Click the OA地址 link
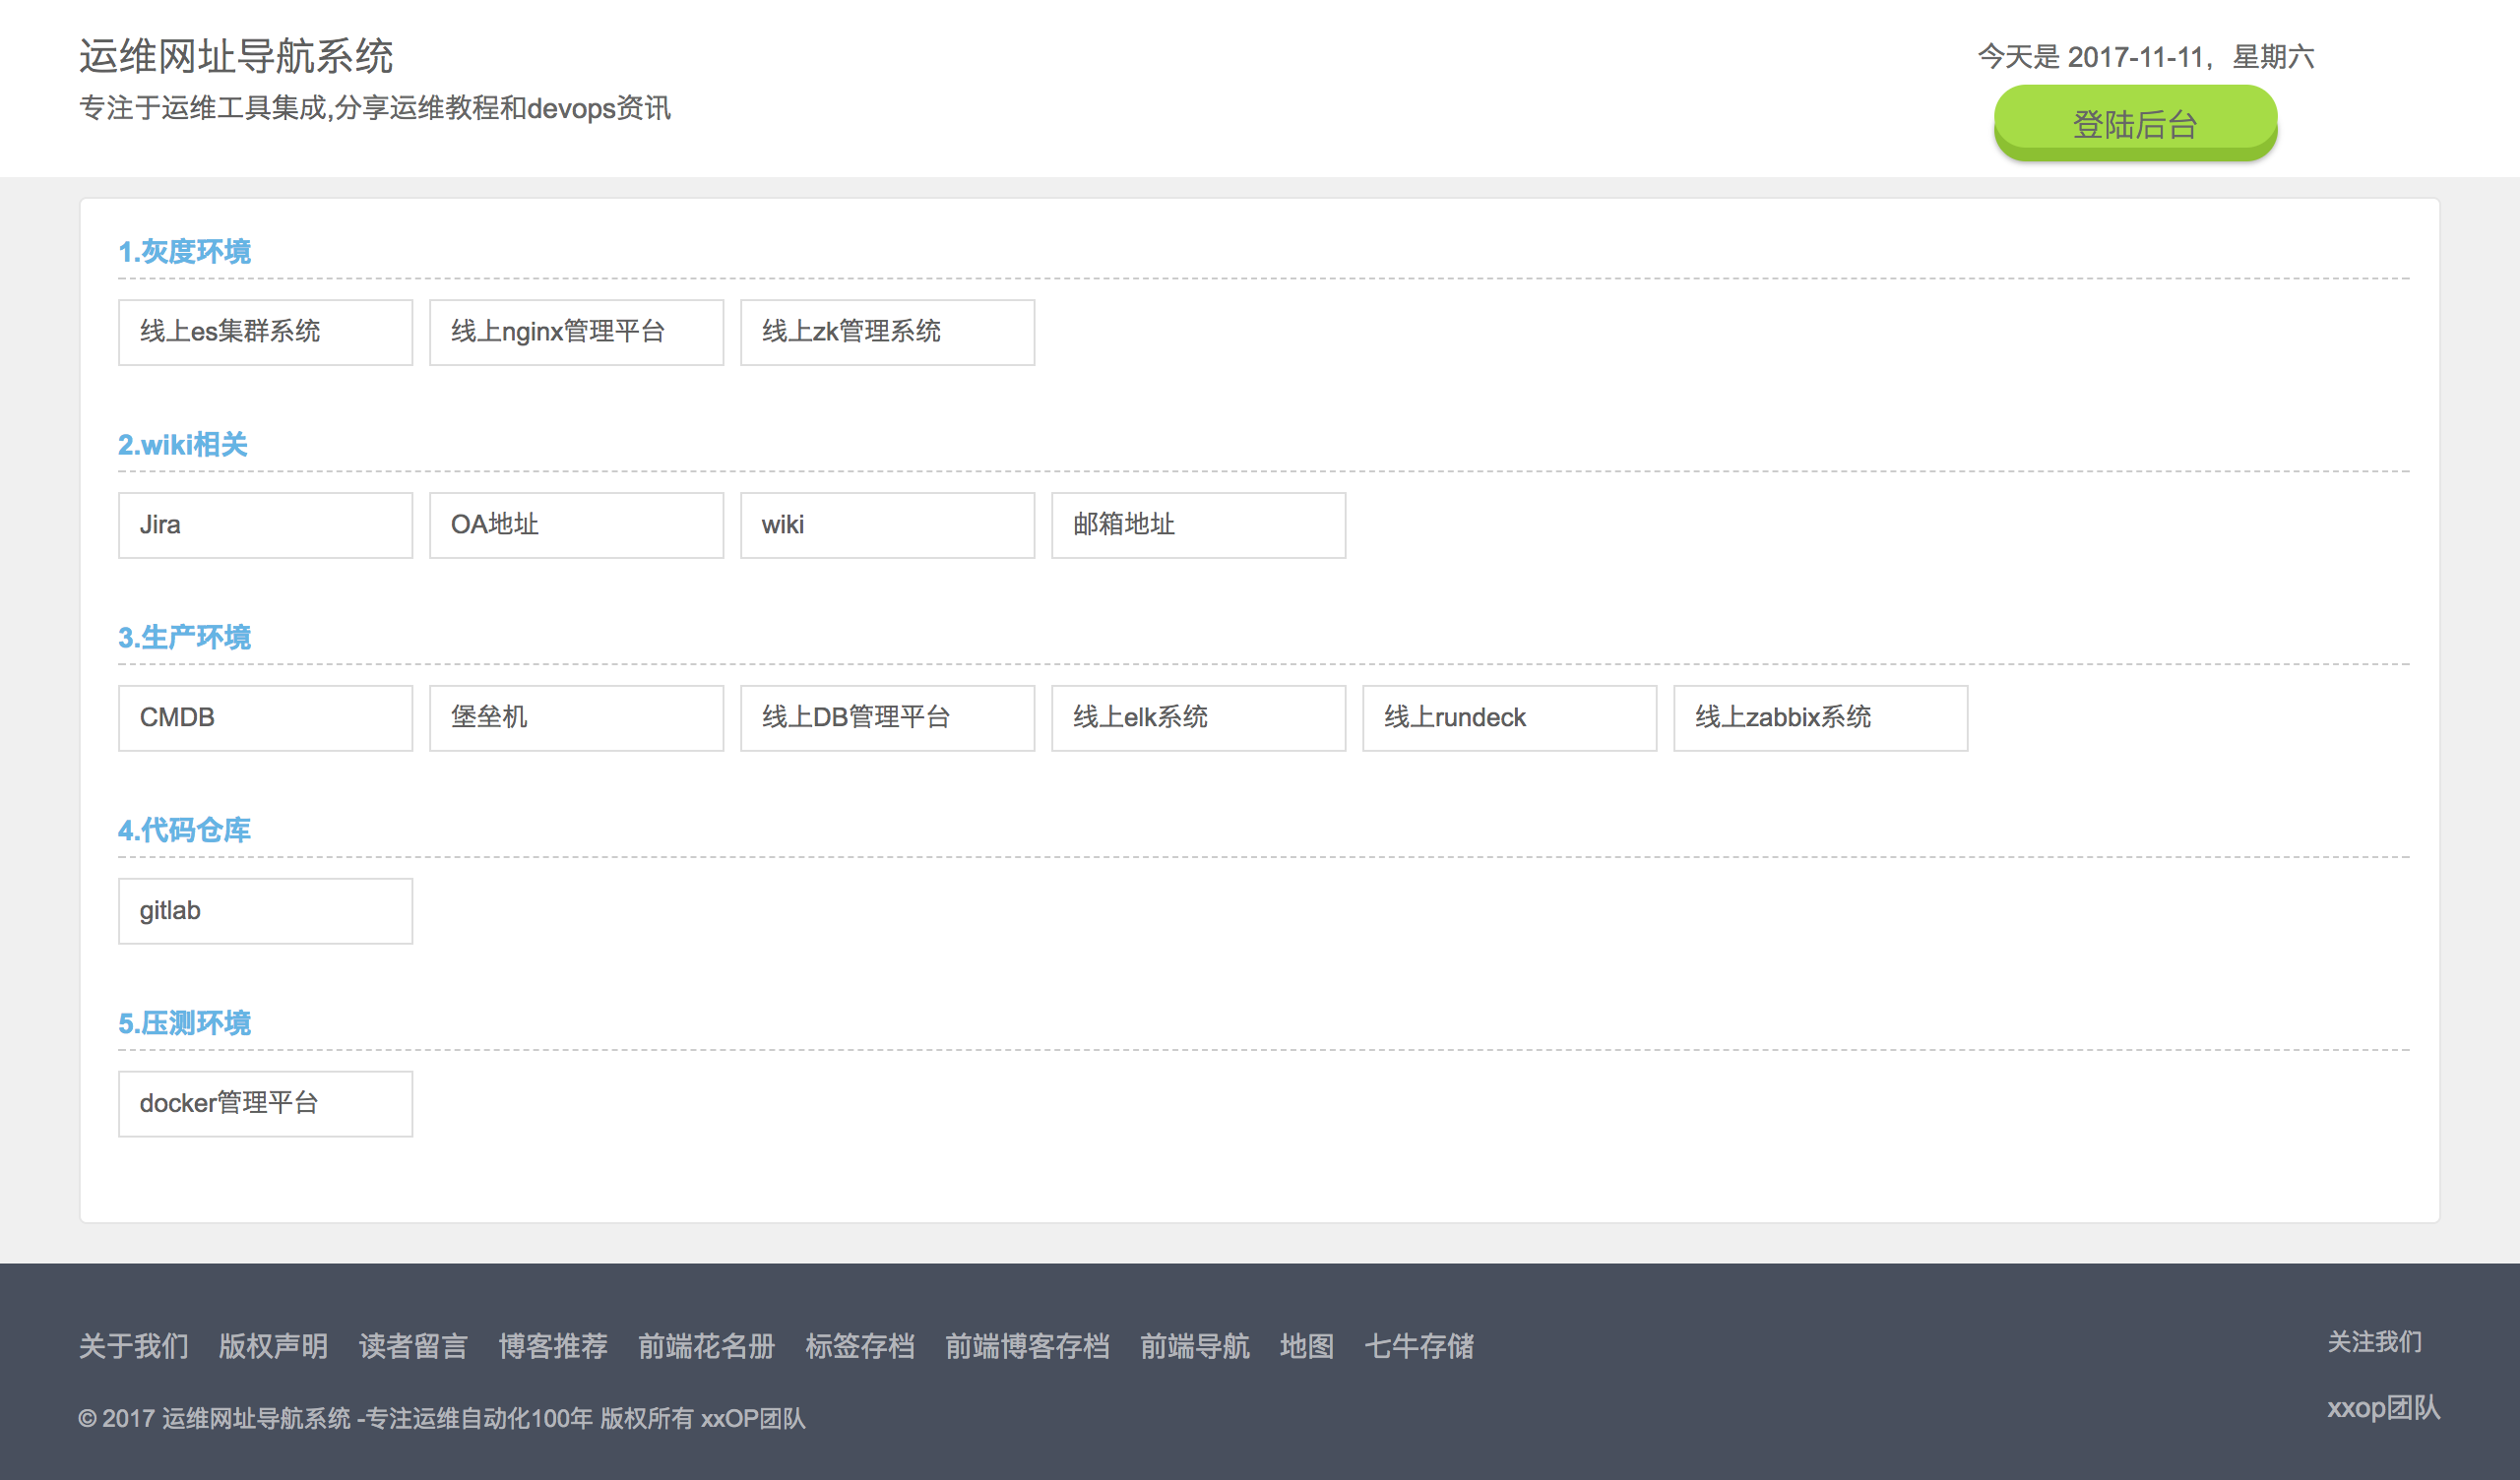Viewport: 2520px width, 1480px height. coord(576,525)
